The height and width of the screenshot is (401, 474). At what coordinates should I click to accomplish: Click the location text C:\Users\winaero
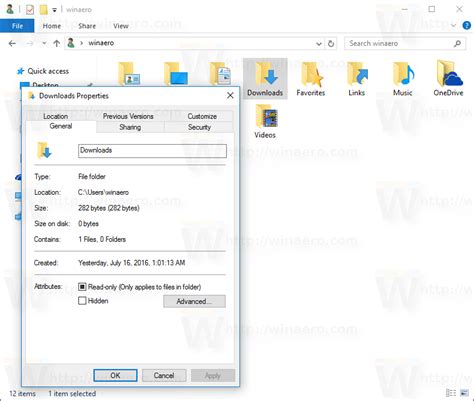(x=103, y=192)
